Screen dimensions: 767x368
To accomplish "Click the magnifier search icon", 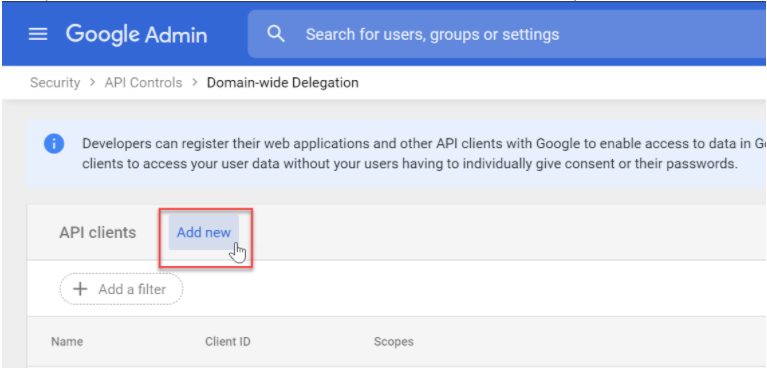I will [276, 34].
